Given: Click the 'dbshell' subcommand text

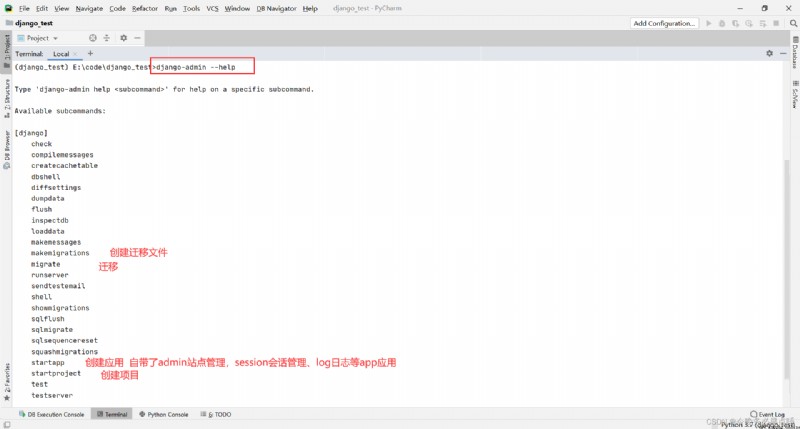Looking at the screenshot, I should pyautogui.click(x=45, y=176).
